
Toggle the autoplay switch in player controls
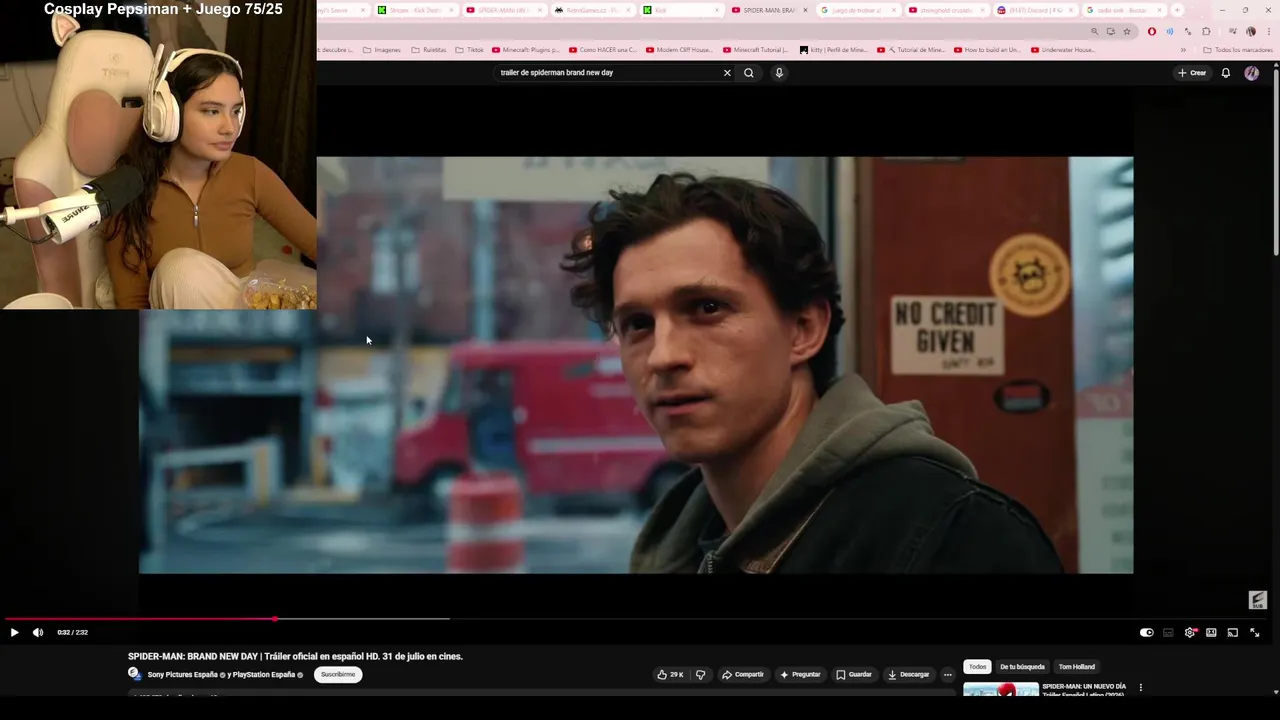(1146, 632)
